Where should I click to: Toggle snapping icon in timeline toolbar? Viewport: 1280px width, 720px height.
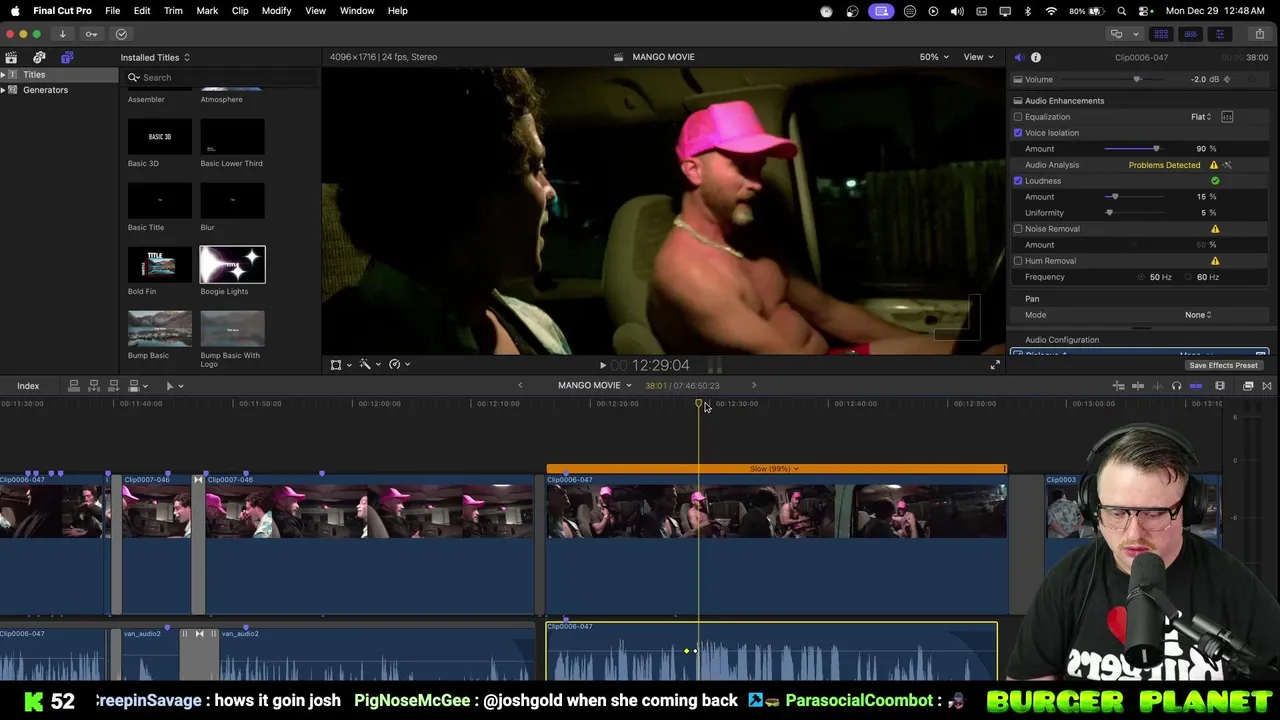(1196, 386)
